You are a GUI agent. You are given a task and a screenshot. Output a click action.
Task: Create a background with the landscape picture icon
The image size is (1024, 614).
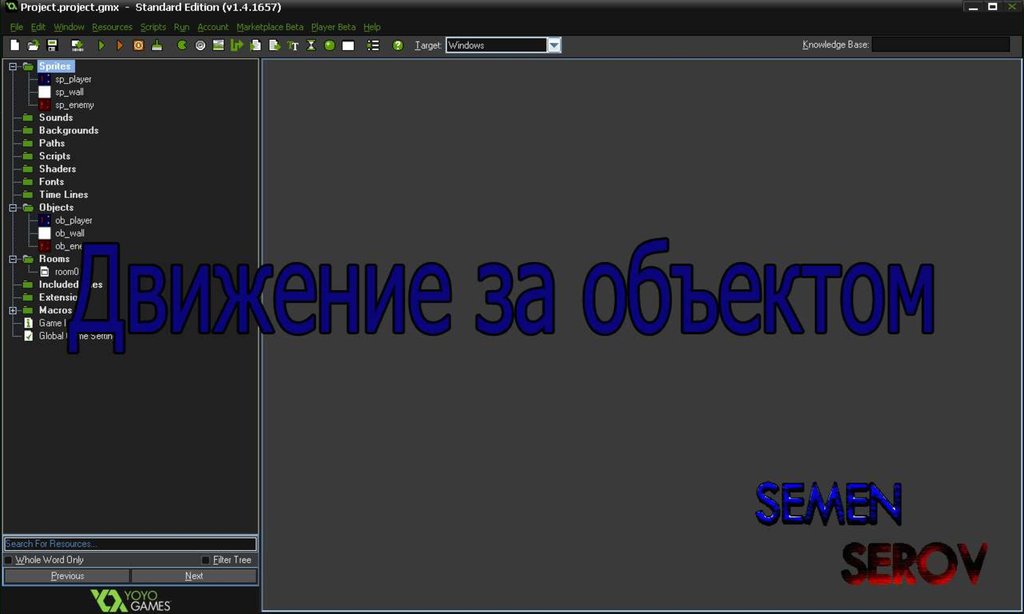[x=218, y=45]
